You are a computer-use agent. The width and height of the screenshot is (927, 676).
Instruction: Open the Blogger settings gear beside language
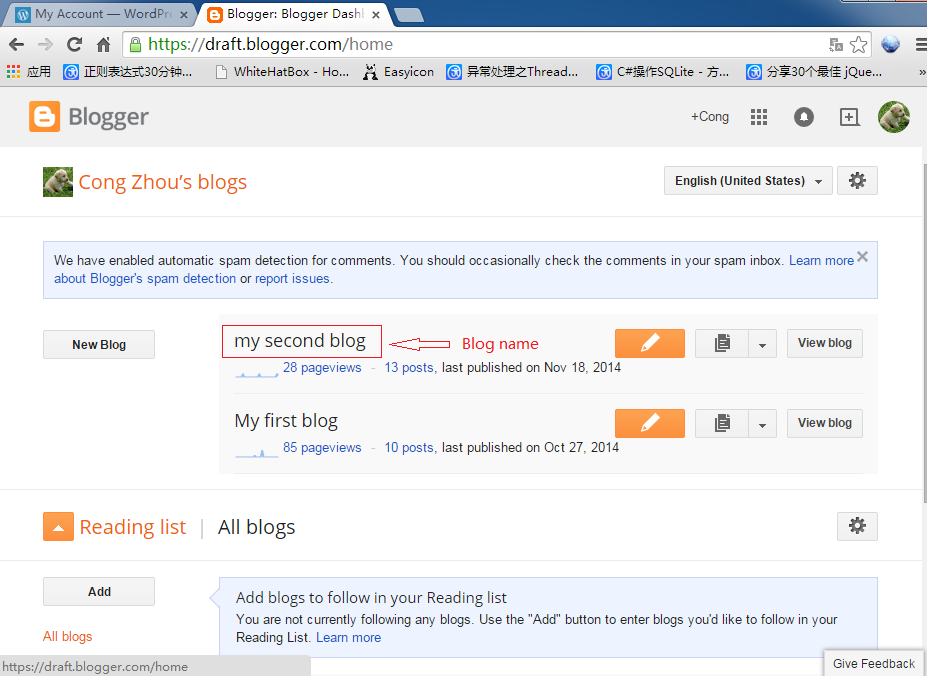click(x=857, y=181)
